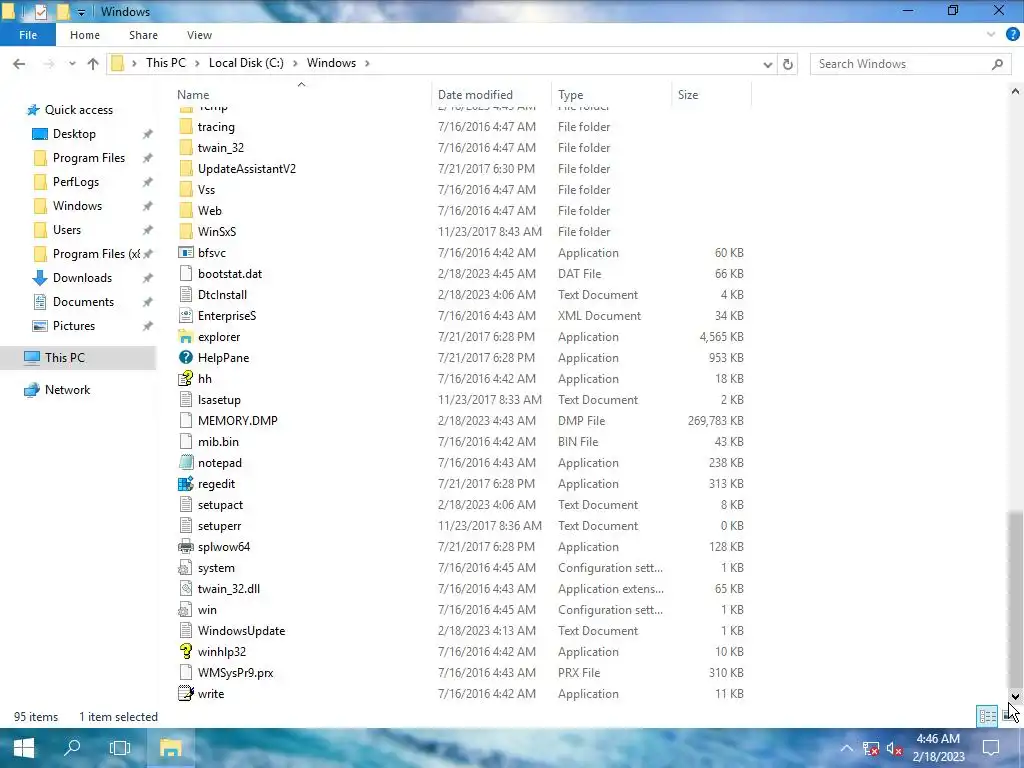The width and height of the screenshot is (1024, 768).
Task: Show hidden tray icons chevron
Action: (846, 748)
